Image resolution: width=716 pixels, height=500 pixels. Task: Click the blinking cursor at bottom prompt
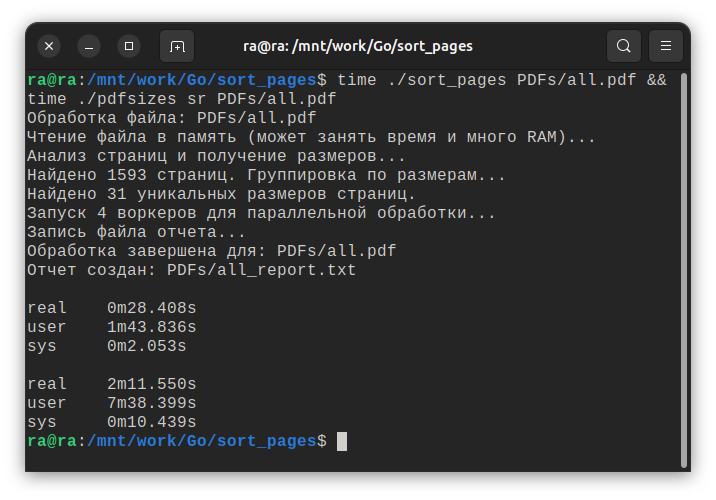[x=342, y=441]
